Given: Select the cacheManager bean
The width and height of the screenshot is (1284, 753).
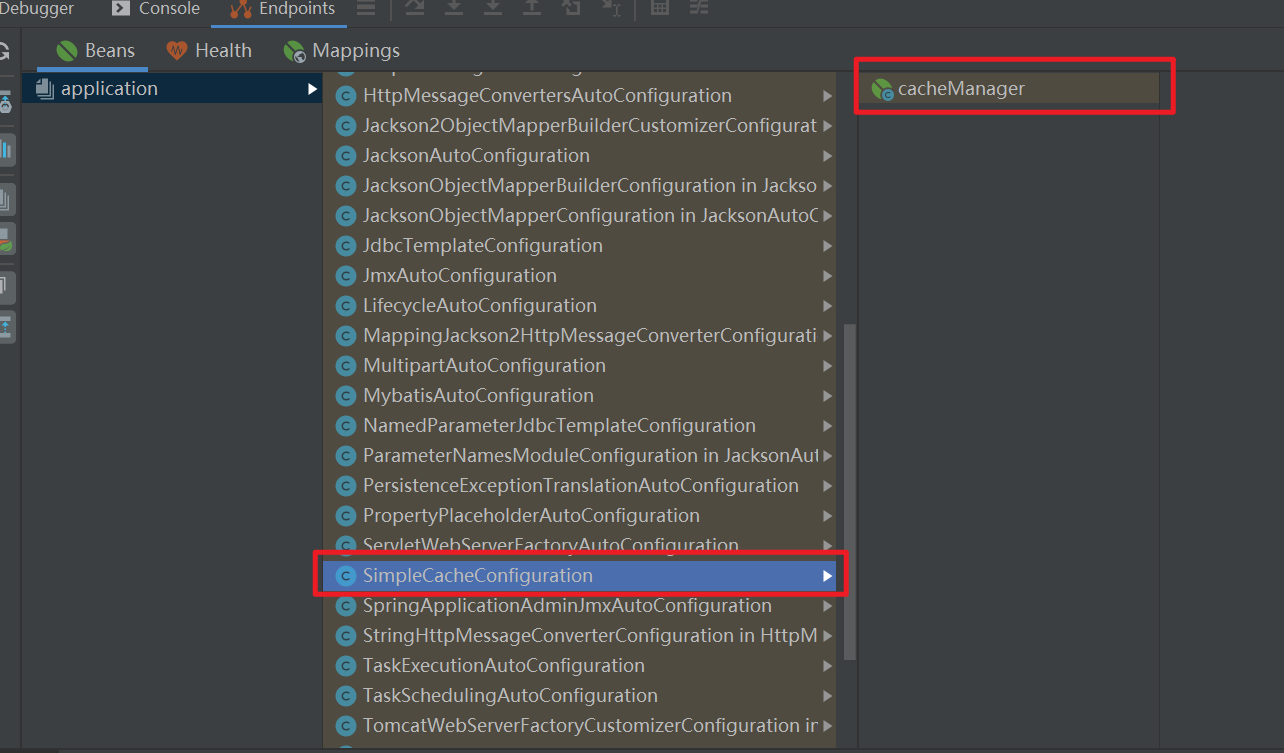Looking at the screenshot, I should (x=1008, y=89).
